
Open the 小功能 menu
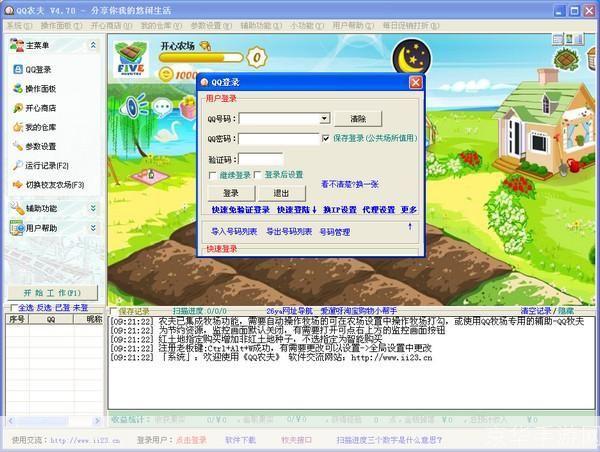[x=307, y=26]
